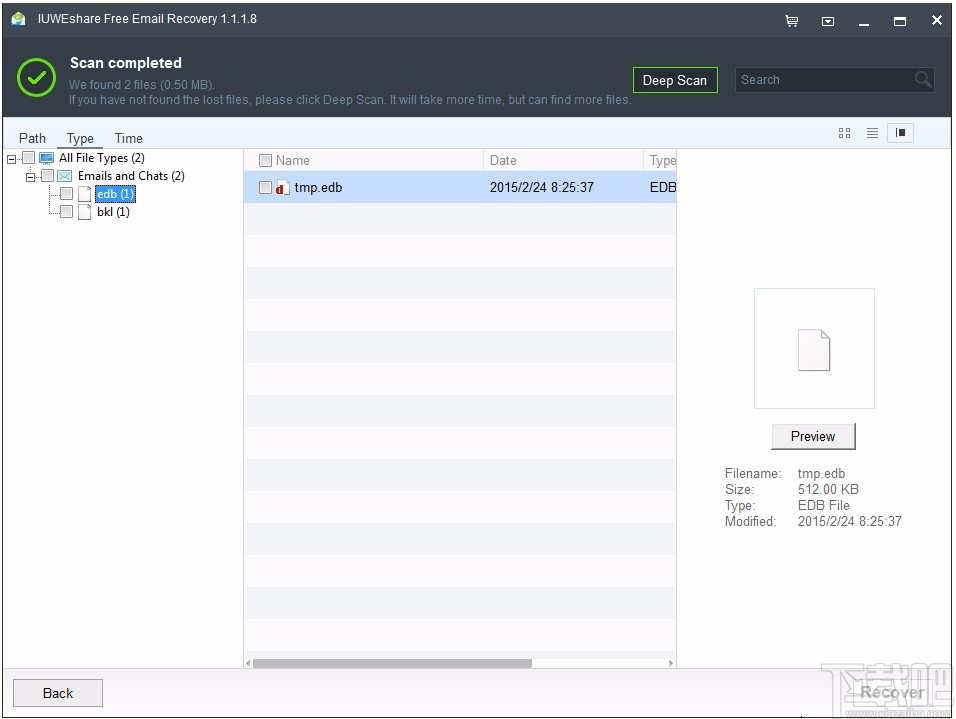Click the 2015/2/24 8:25:37 date cell in the tmp.edb row

[x=541, y=187]
